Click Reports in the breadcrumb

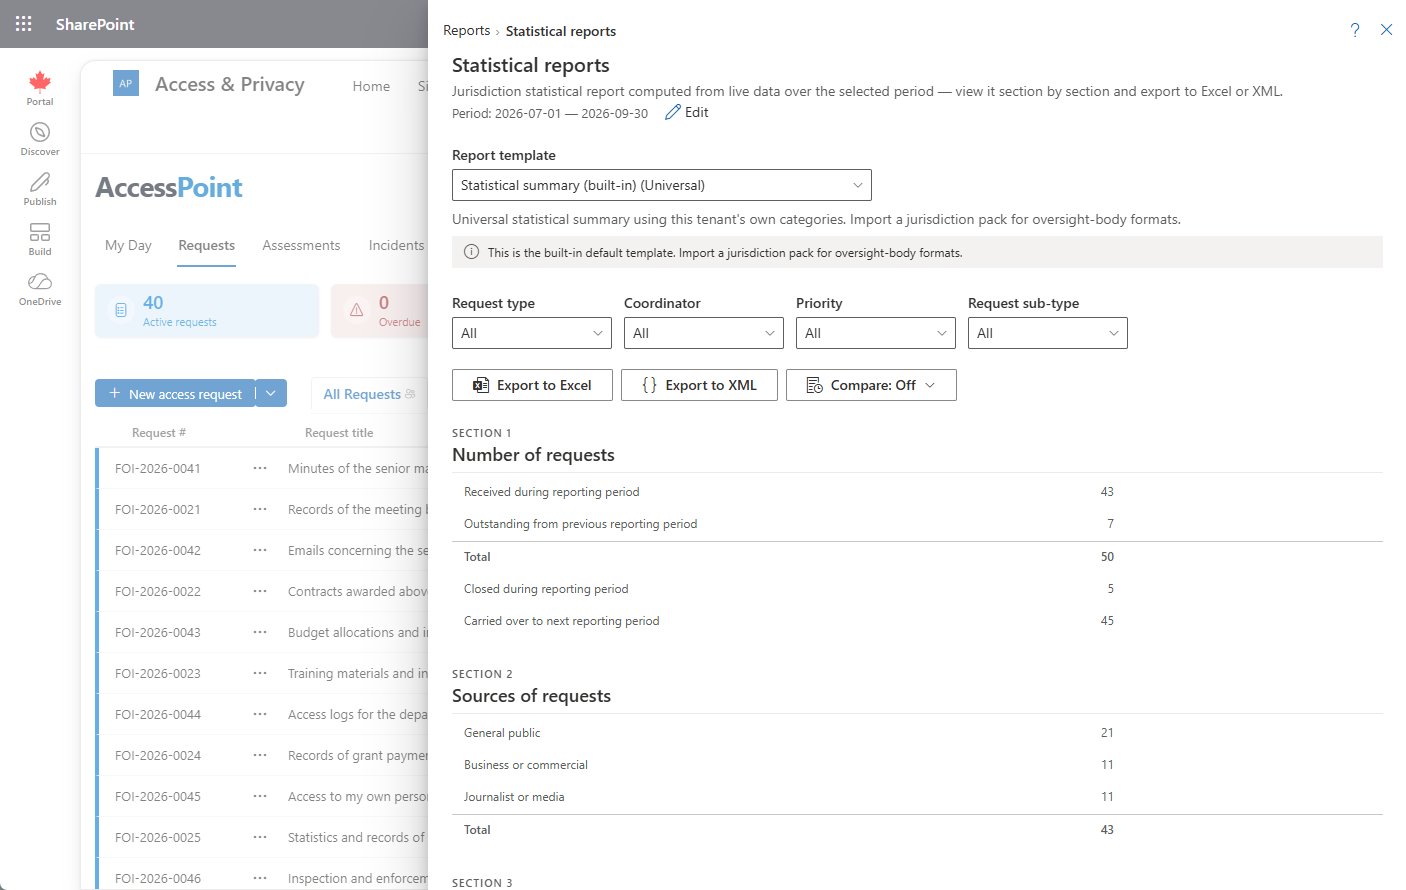[x=467, y=31]
